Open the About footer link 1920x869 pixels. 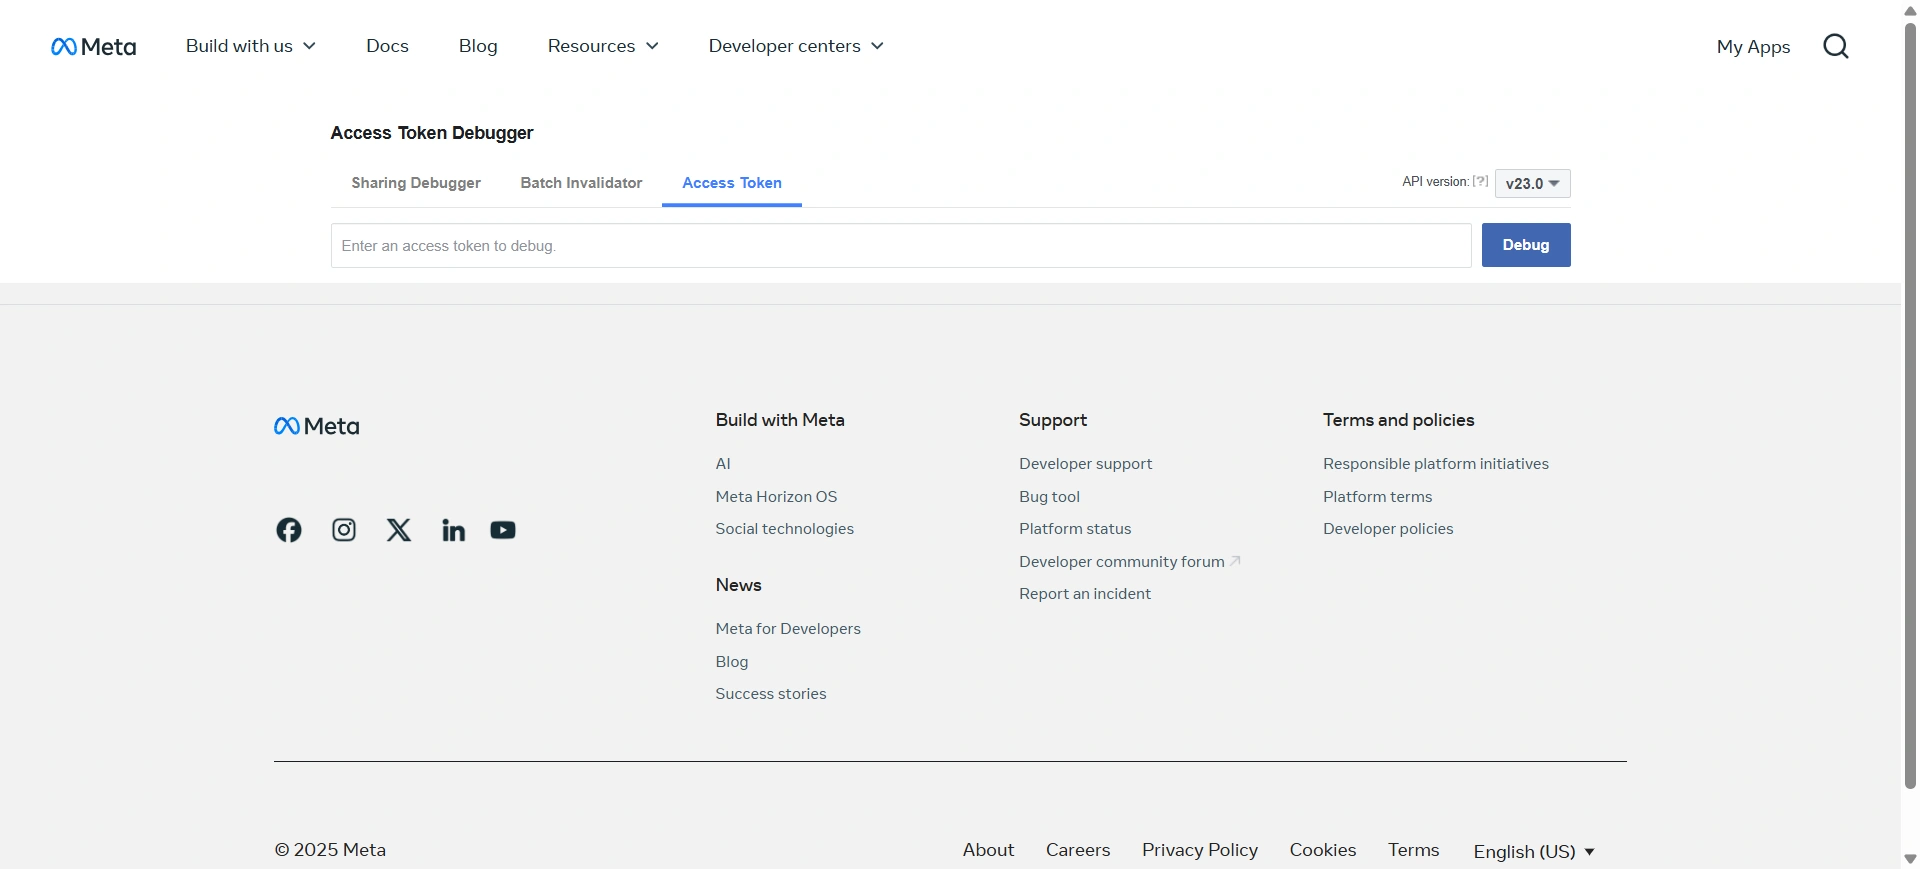988,850
